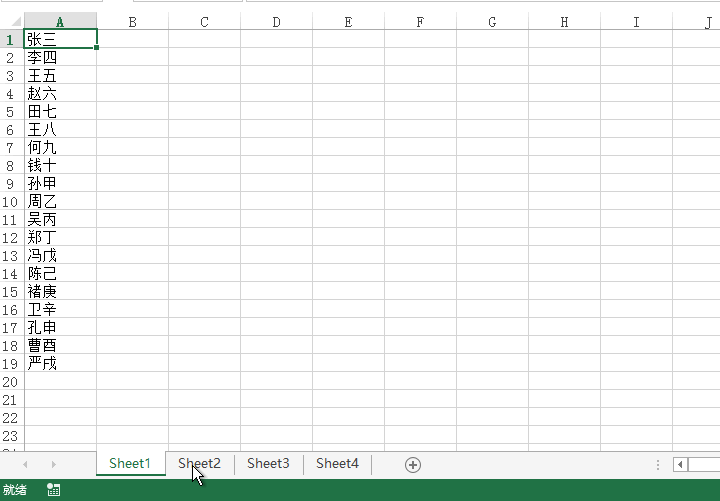
Task: Click cell containing 曹酉
Action: (x=60, y=345)
